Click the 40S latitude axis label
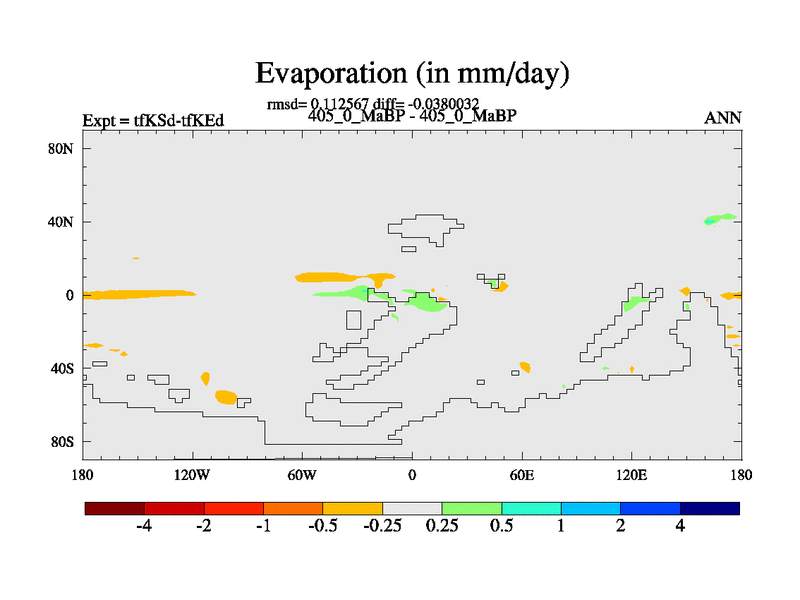 65,368
